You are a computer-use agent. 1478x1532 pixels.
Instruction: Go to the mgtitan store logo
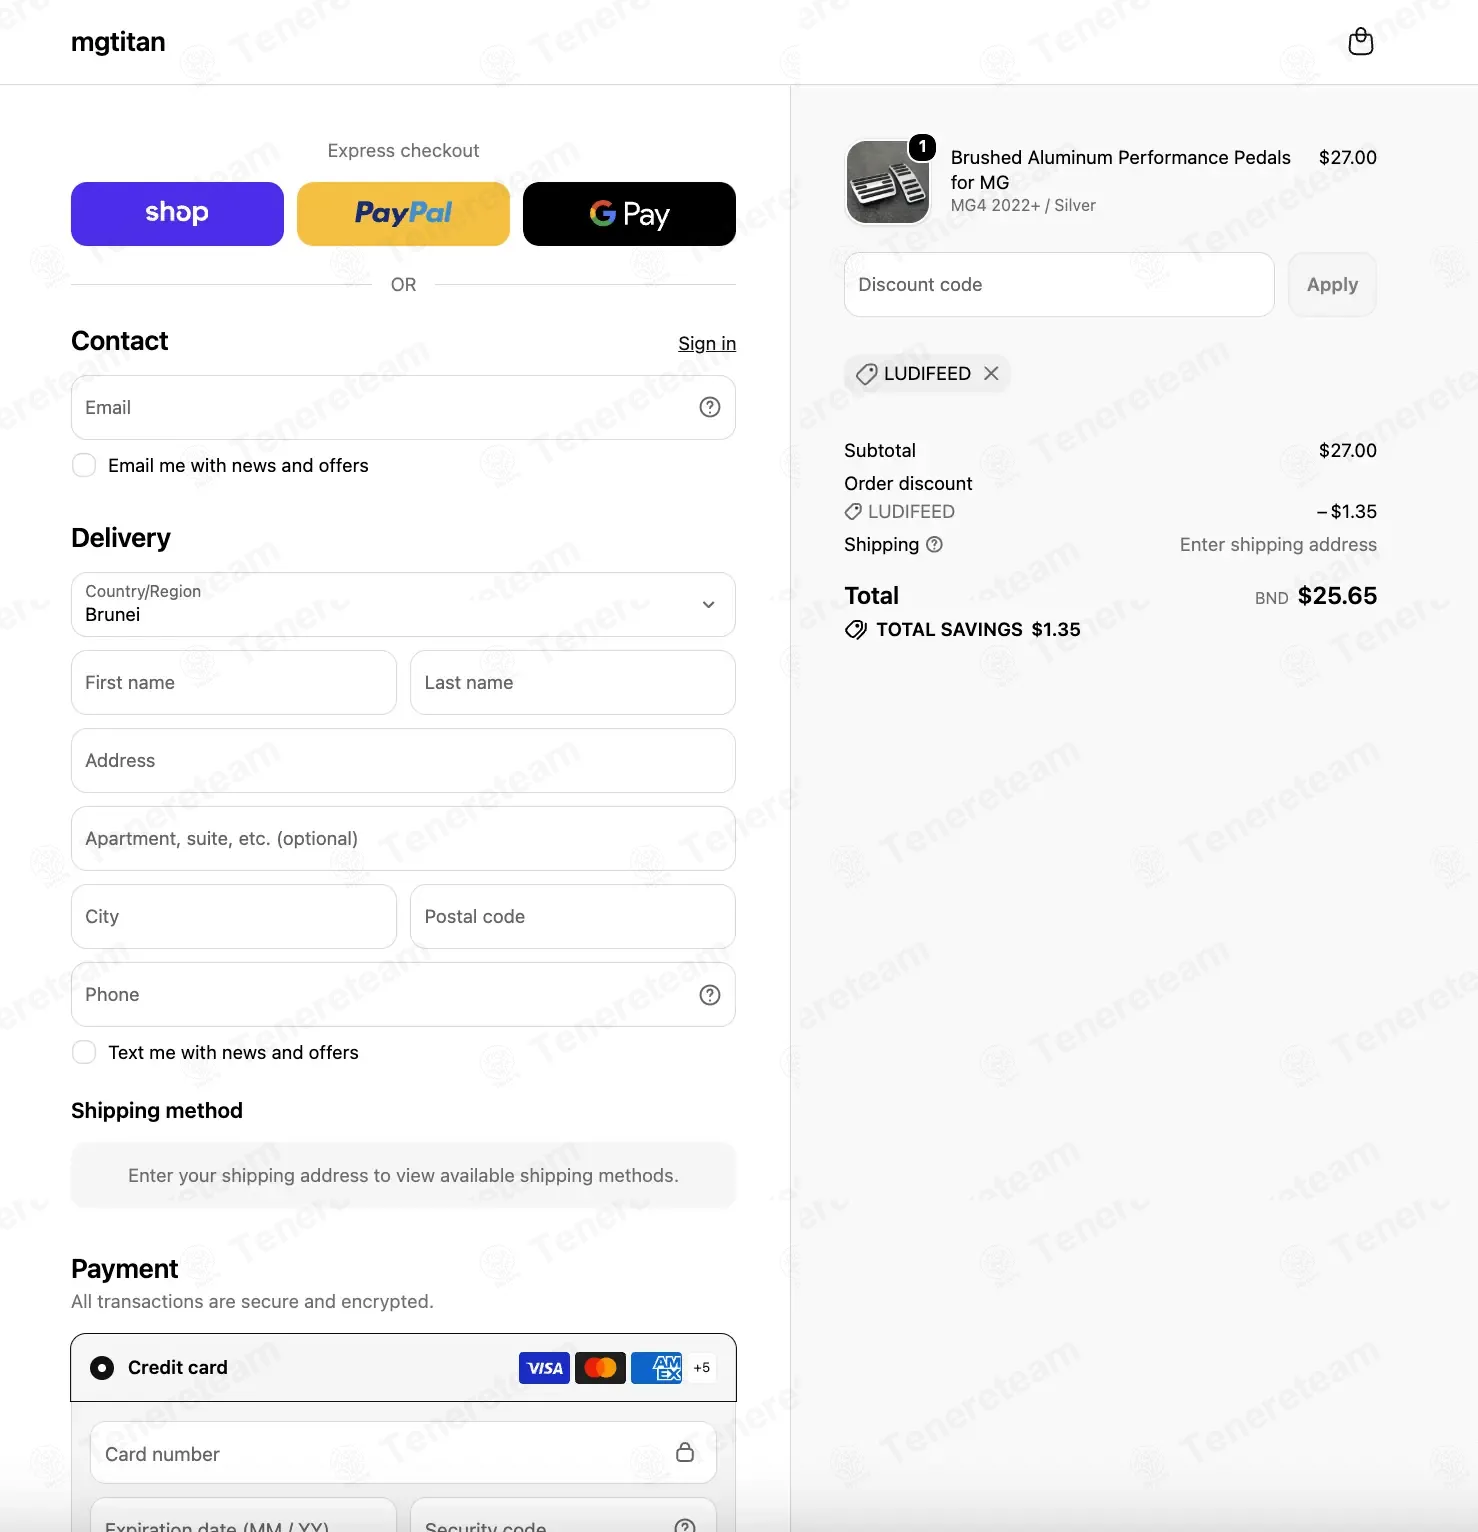pos(118,42)
